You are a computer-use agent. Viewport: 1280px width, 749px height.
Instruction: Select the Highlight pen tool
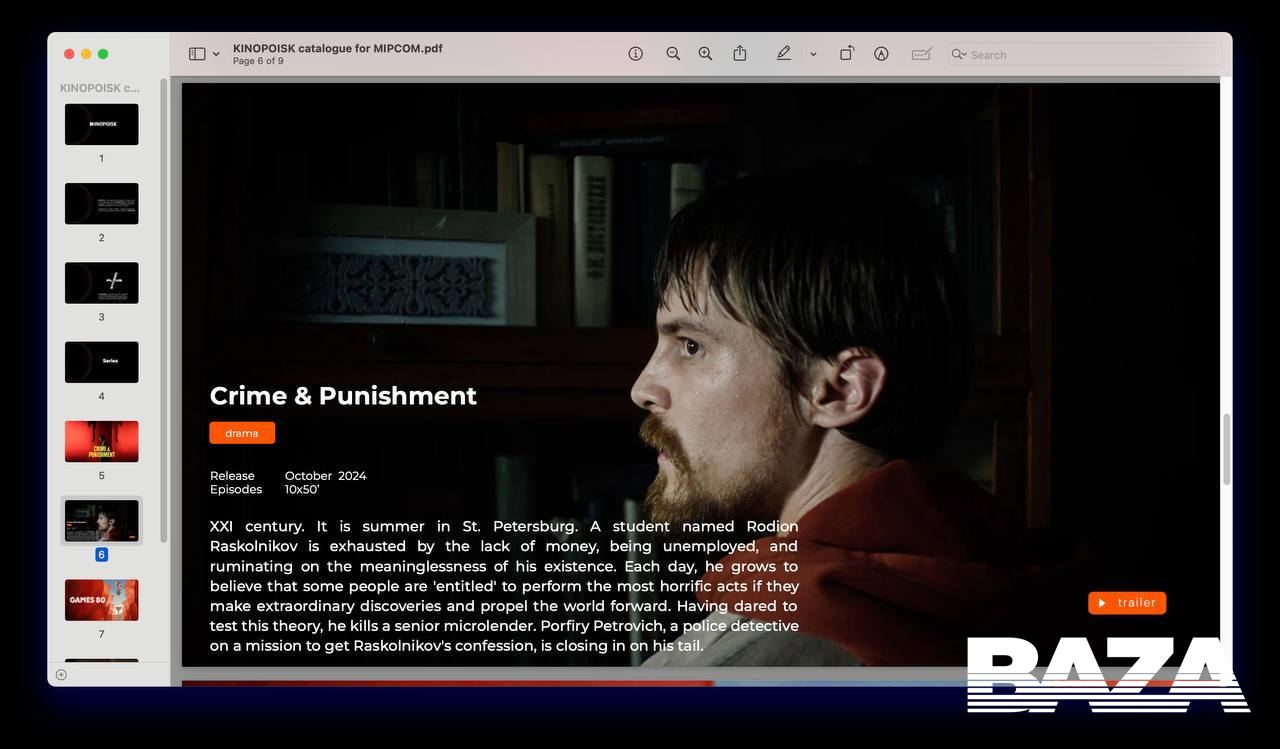click(783, 54)
